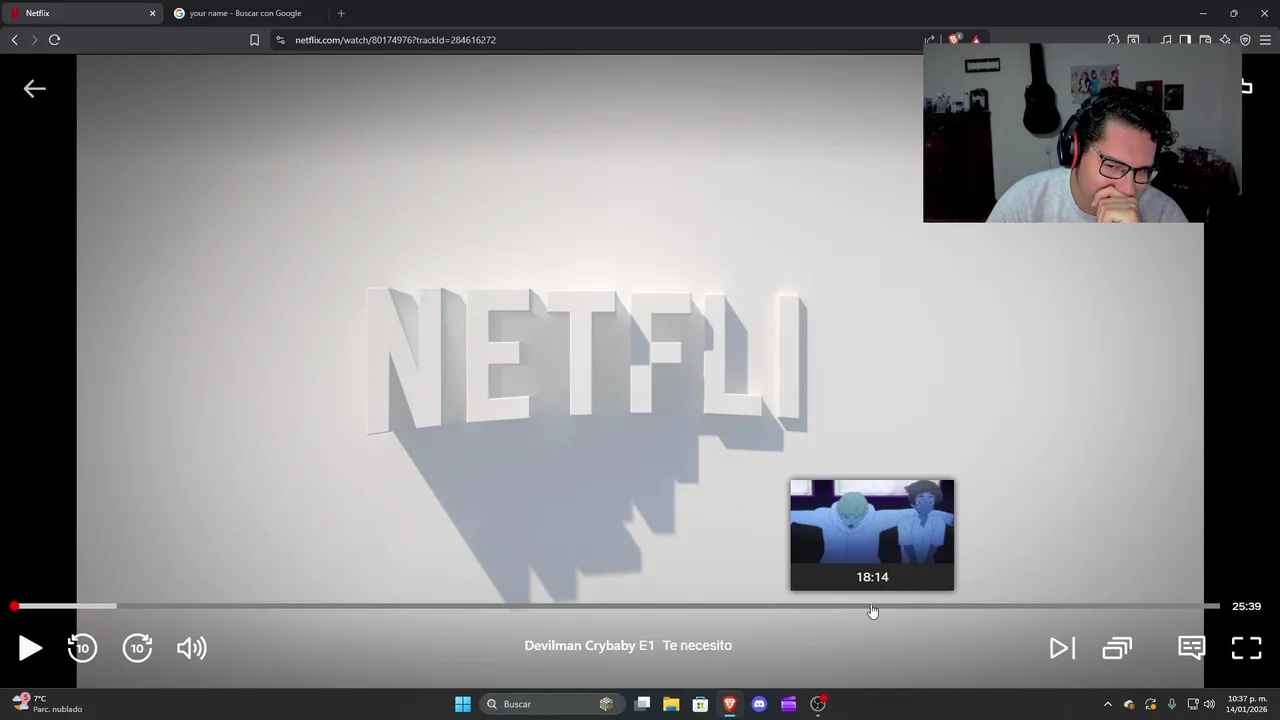
Task: Open the browser hamburger menu
Action: pyautogui.click(x=1265, y=40)
